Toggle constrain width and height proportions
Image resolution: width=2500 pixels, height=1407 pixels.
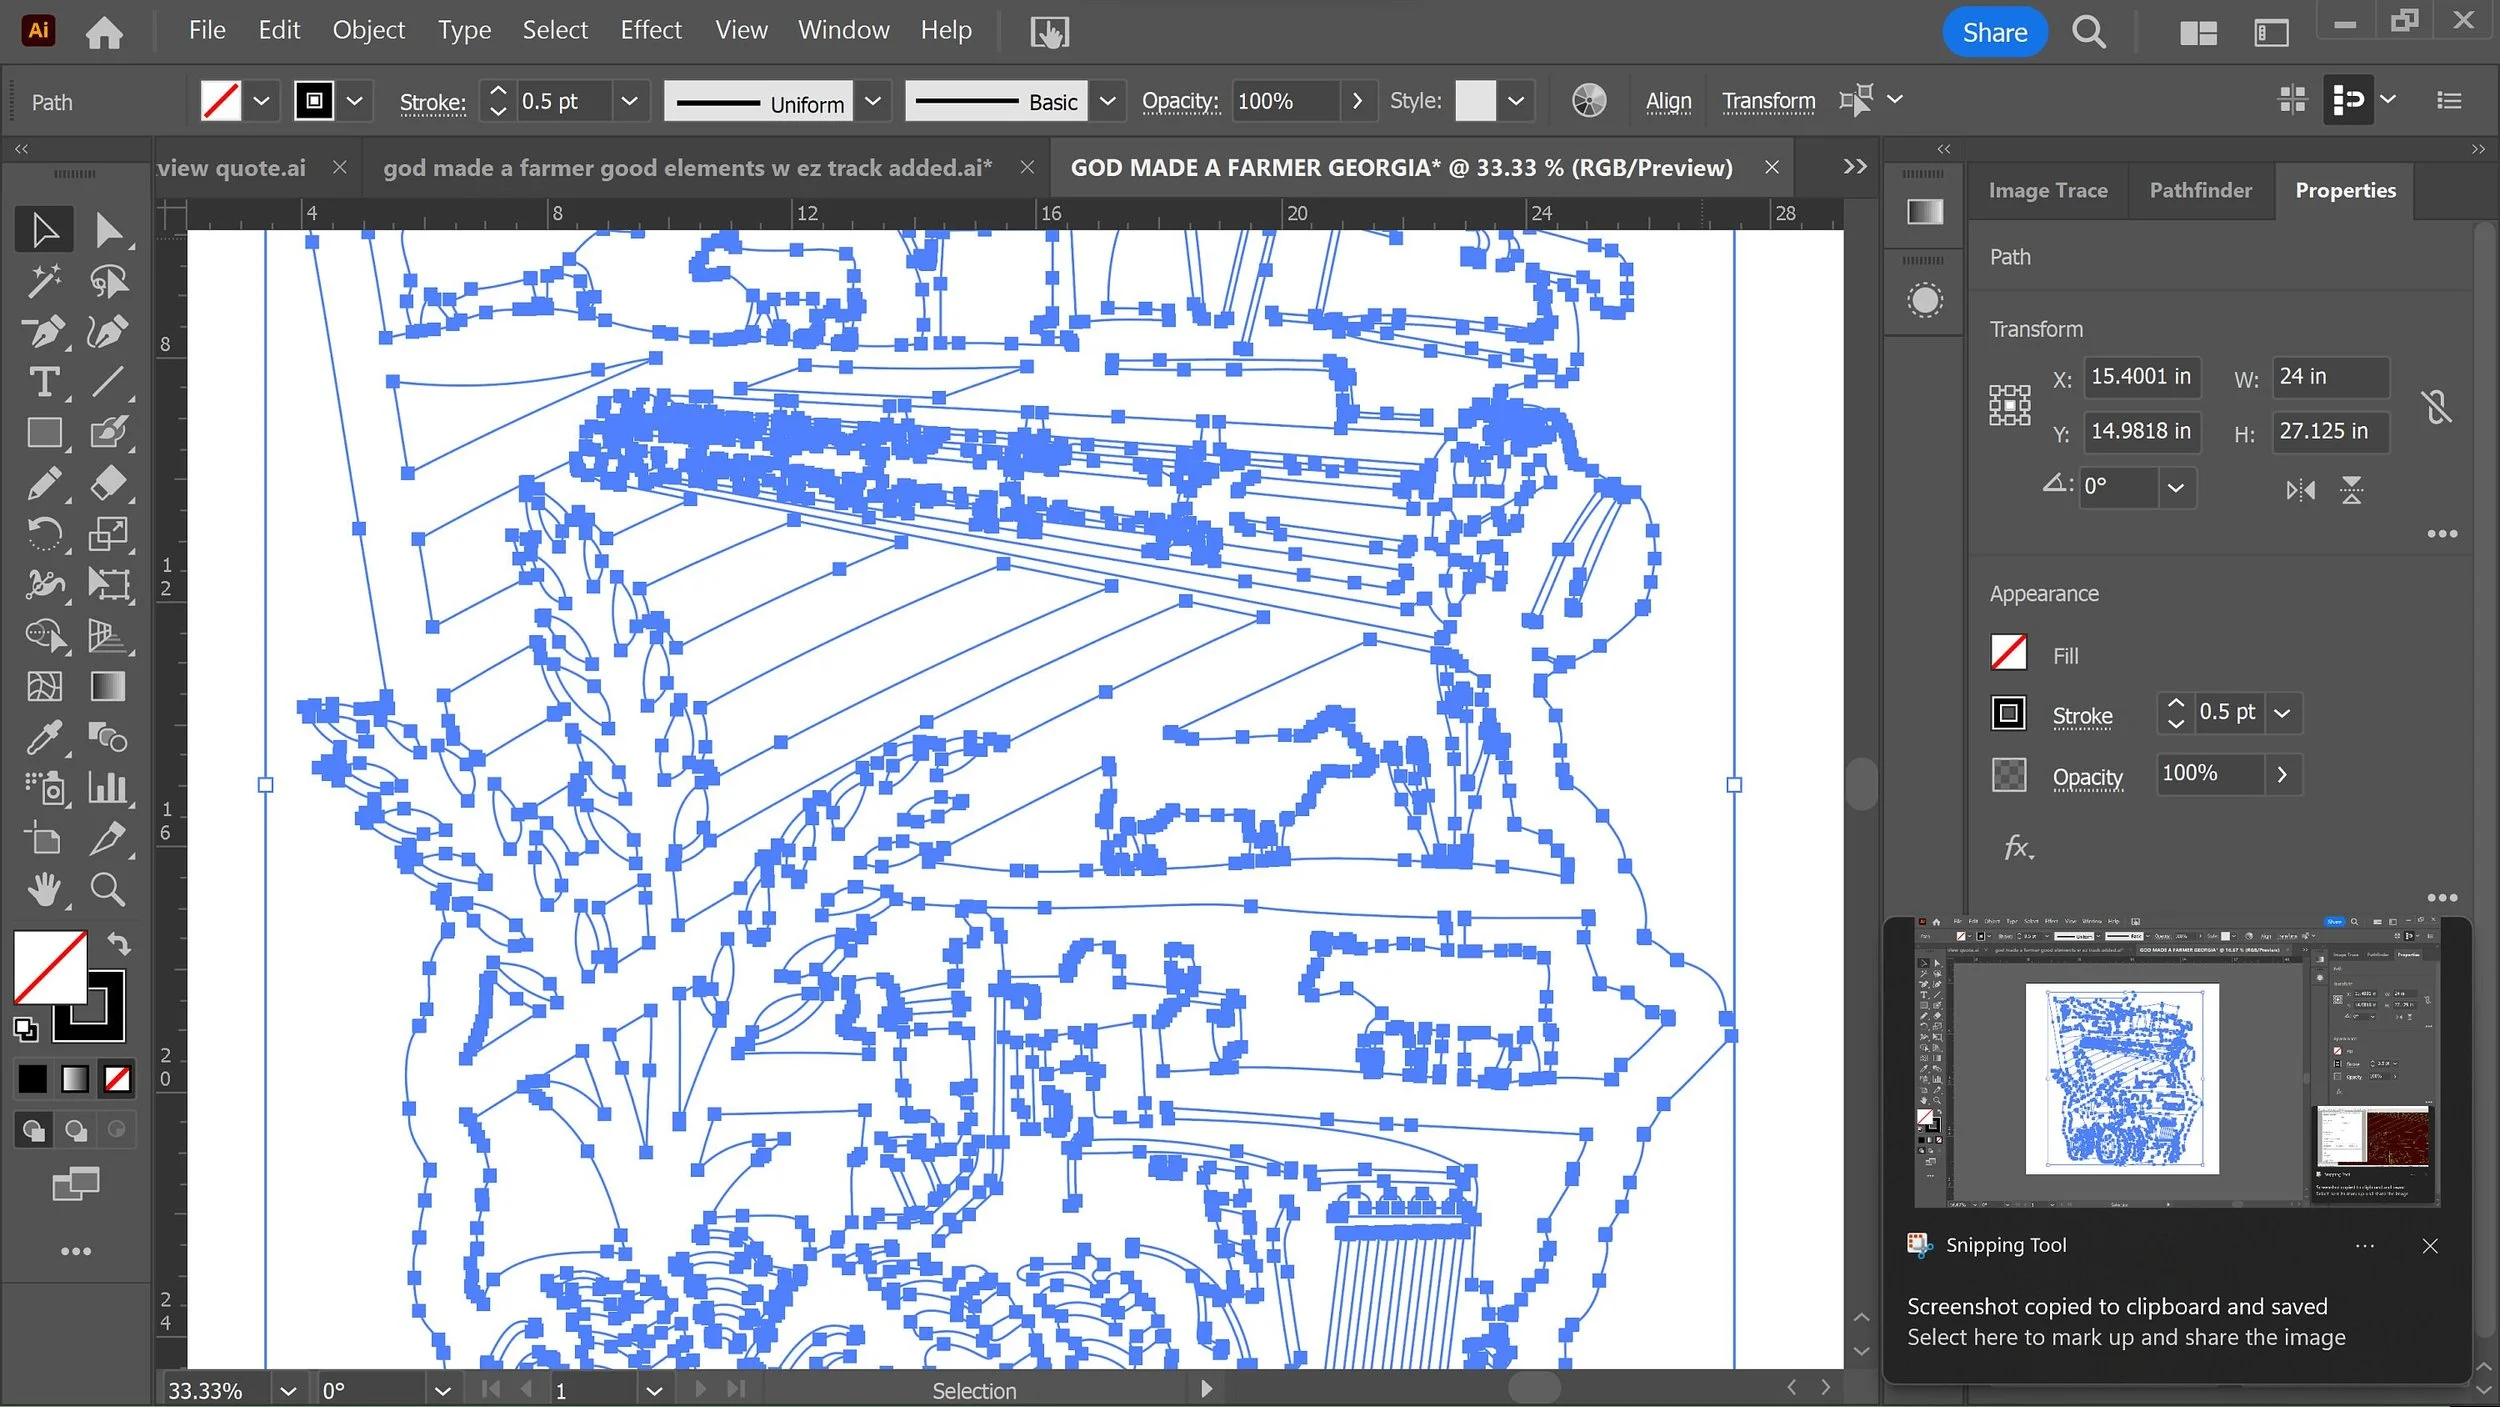[2436, 405]
